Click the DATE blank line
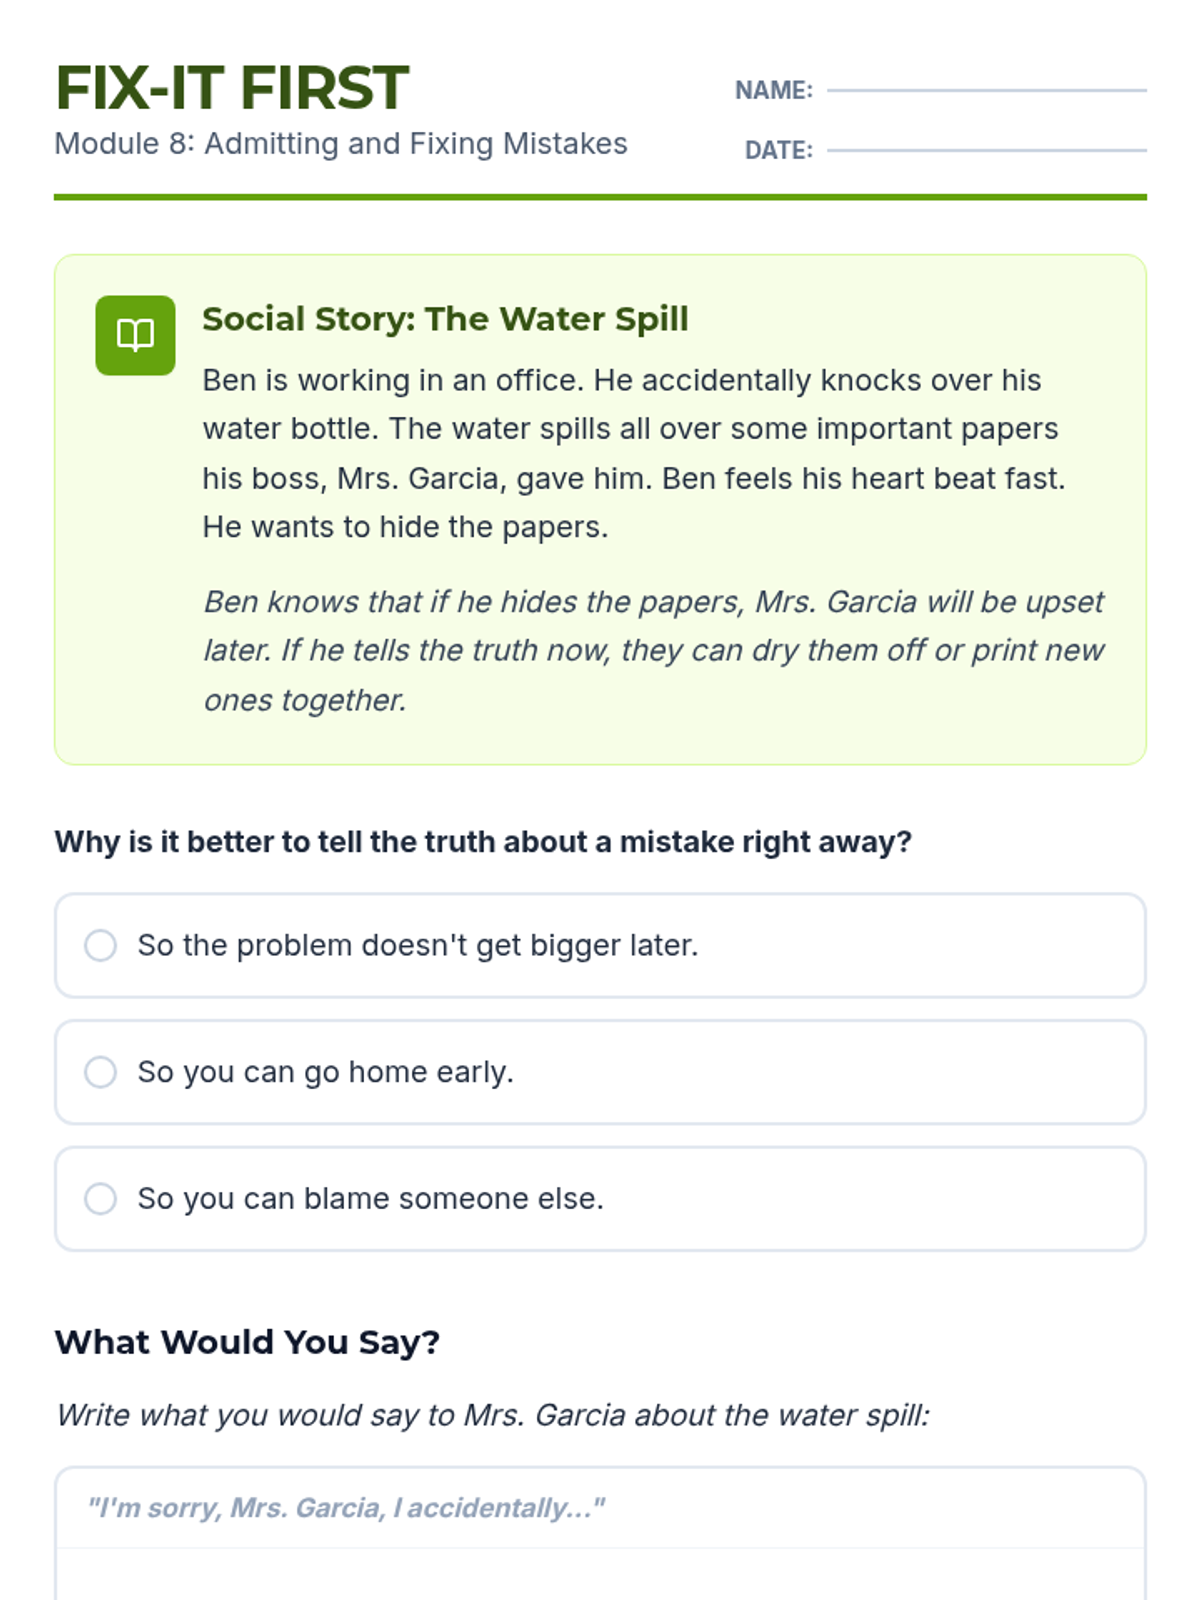The height and width of the screenshot is (1600, 1200). click(986, 149)
